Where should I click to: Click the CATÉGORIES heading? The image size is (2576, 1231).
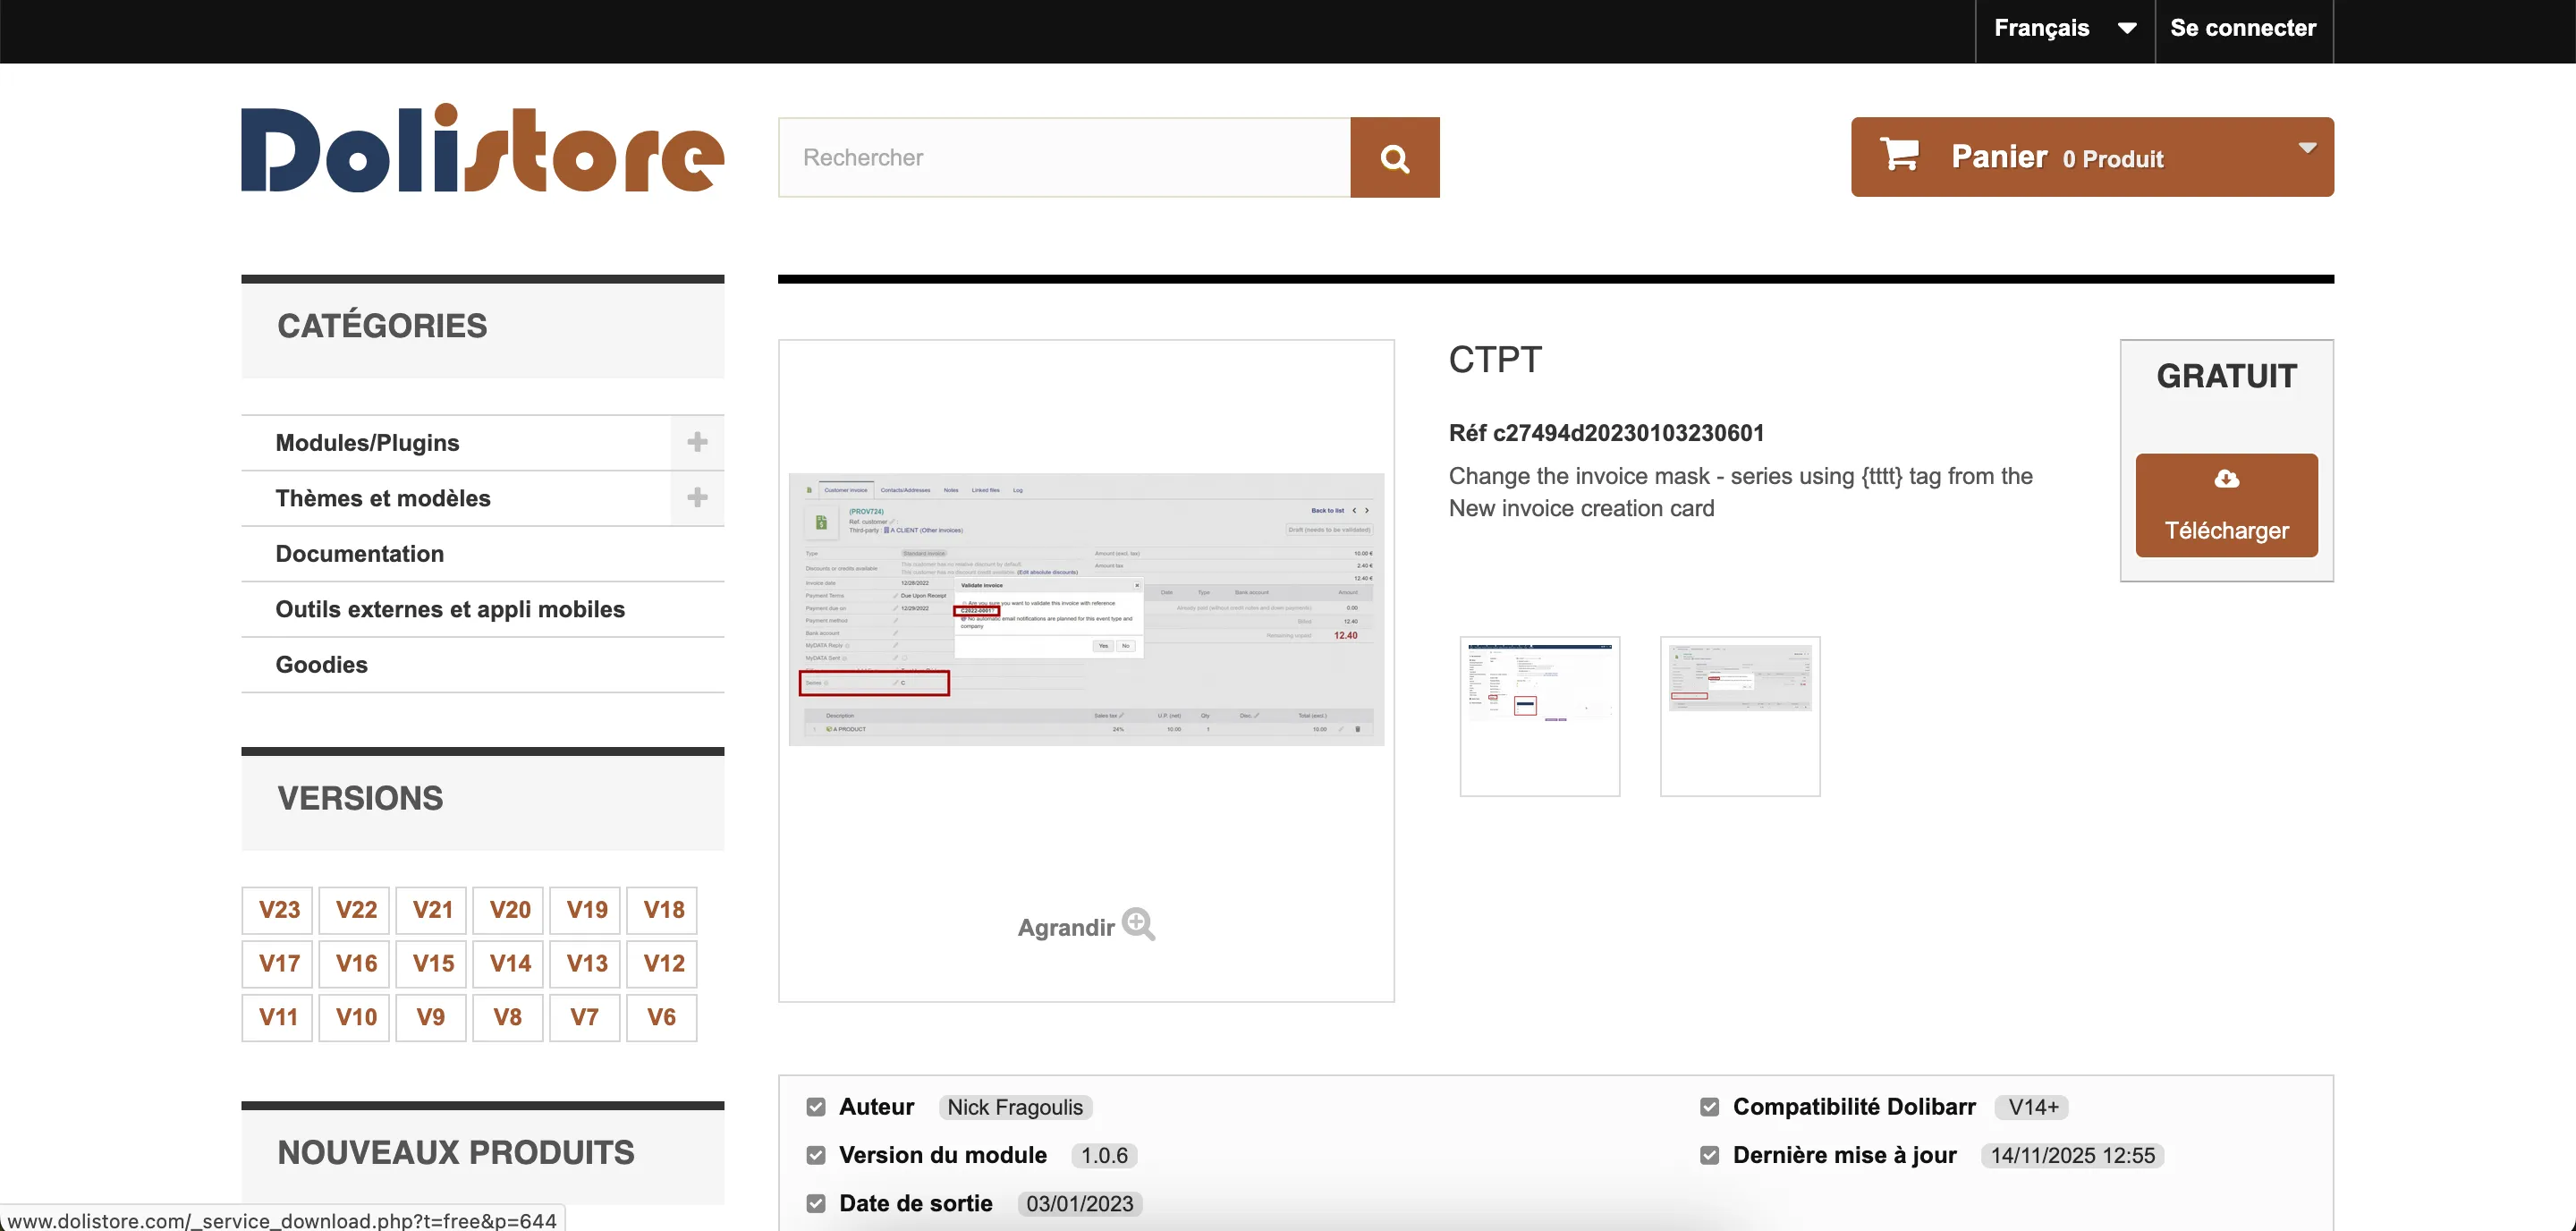coord(382,326)
